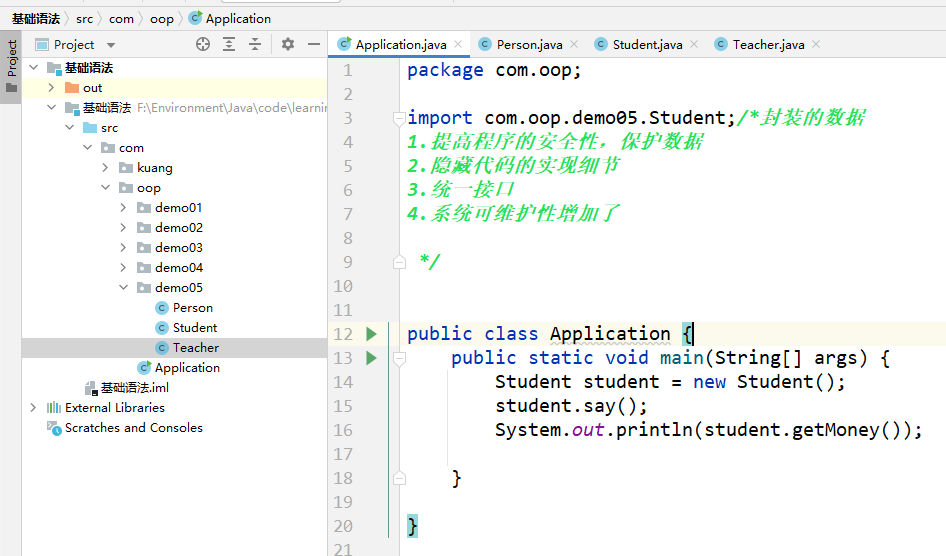This screenshot has height=556, width=946.
Task: Click 'getMoney' in the println line
Action: 836,430
